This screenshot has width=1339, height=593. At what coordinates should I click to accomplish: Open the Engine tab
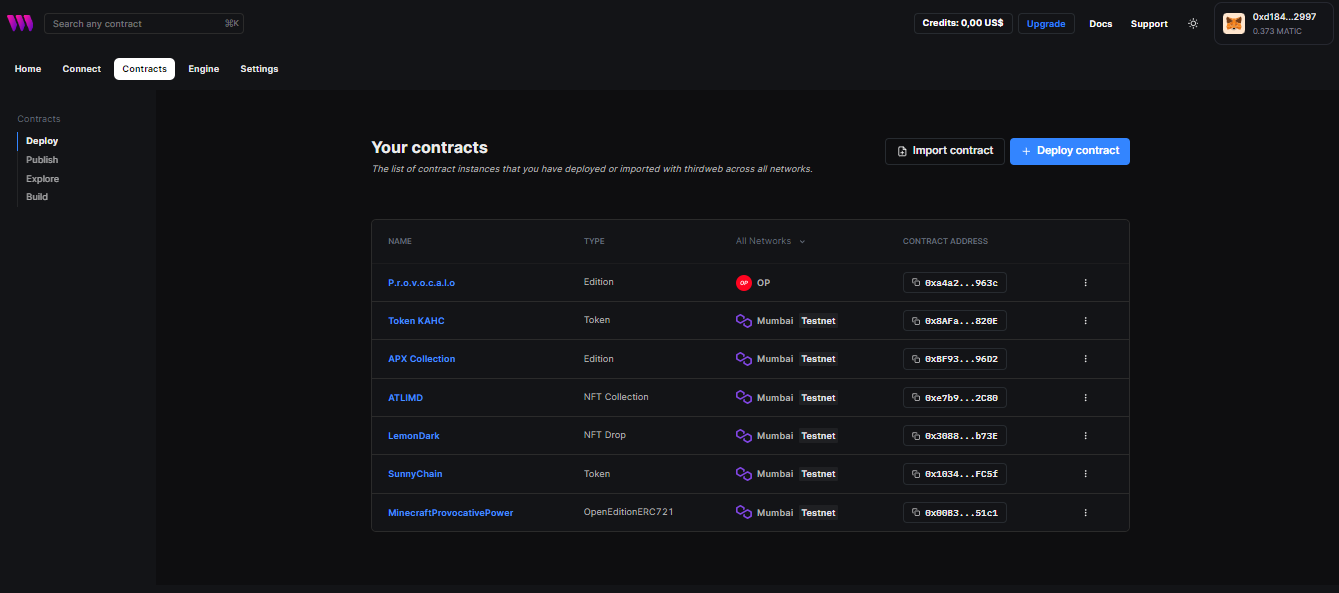click(x=203, y=69)
